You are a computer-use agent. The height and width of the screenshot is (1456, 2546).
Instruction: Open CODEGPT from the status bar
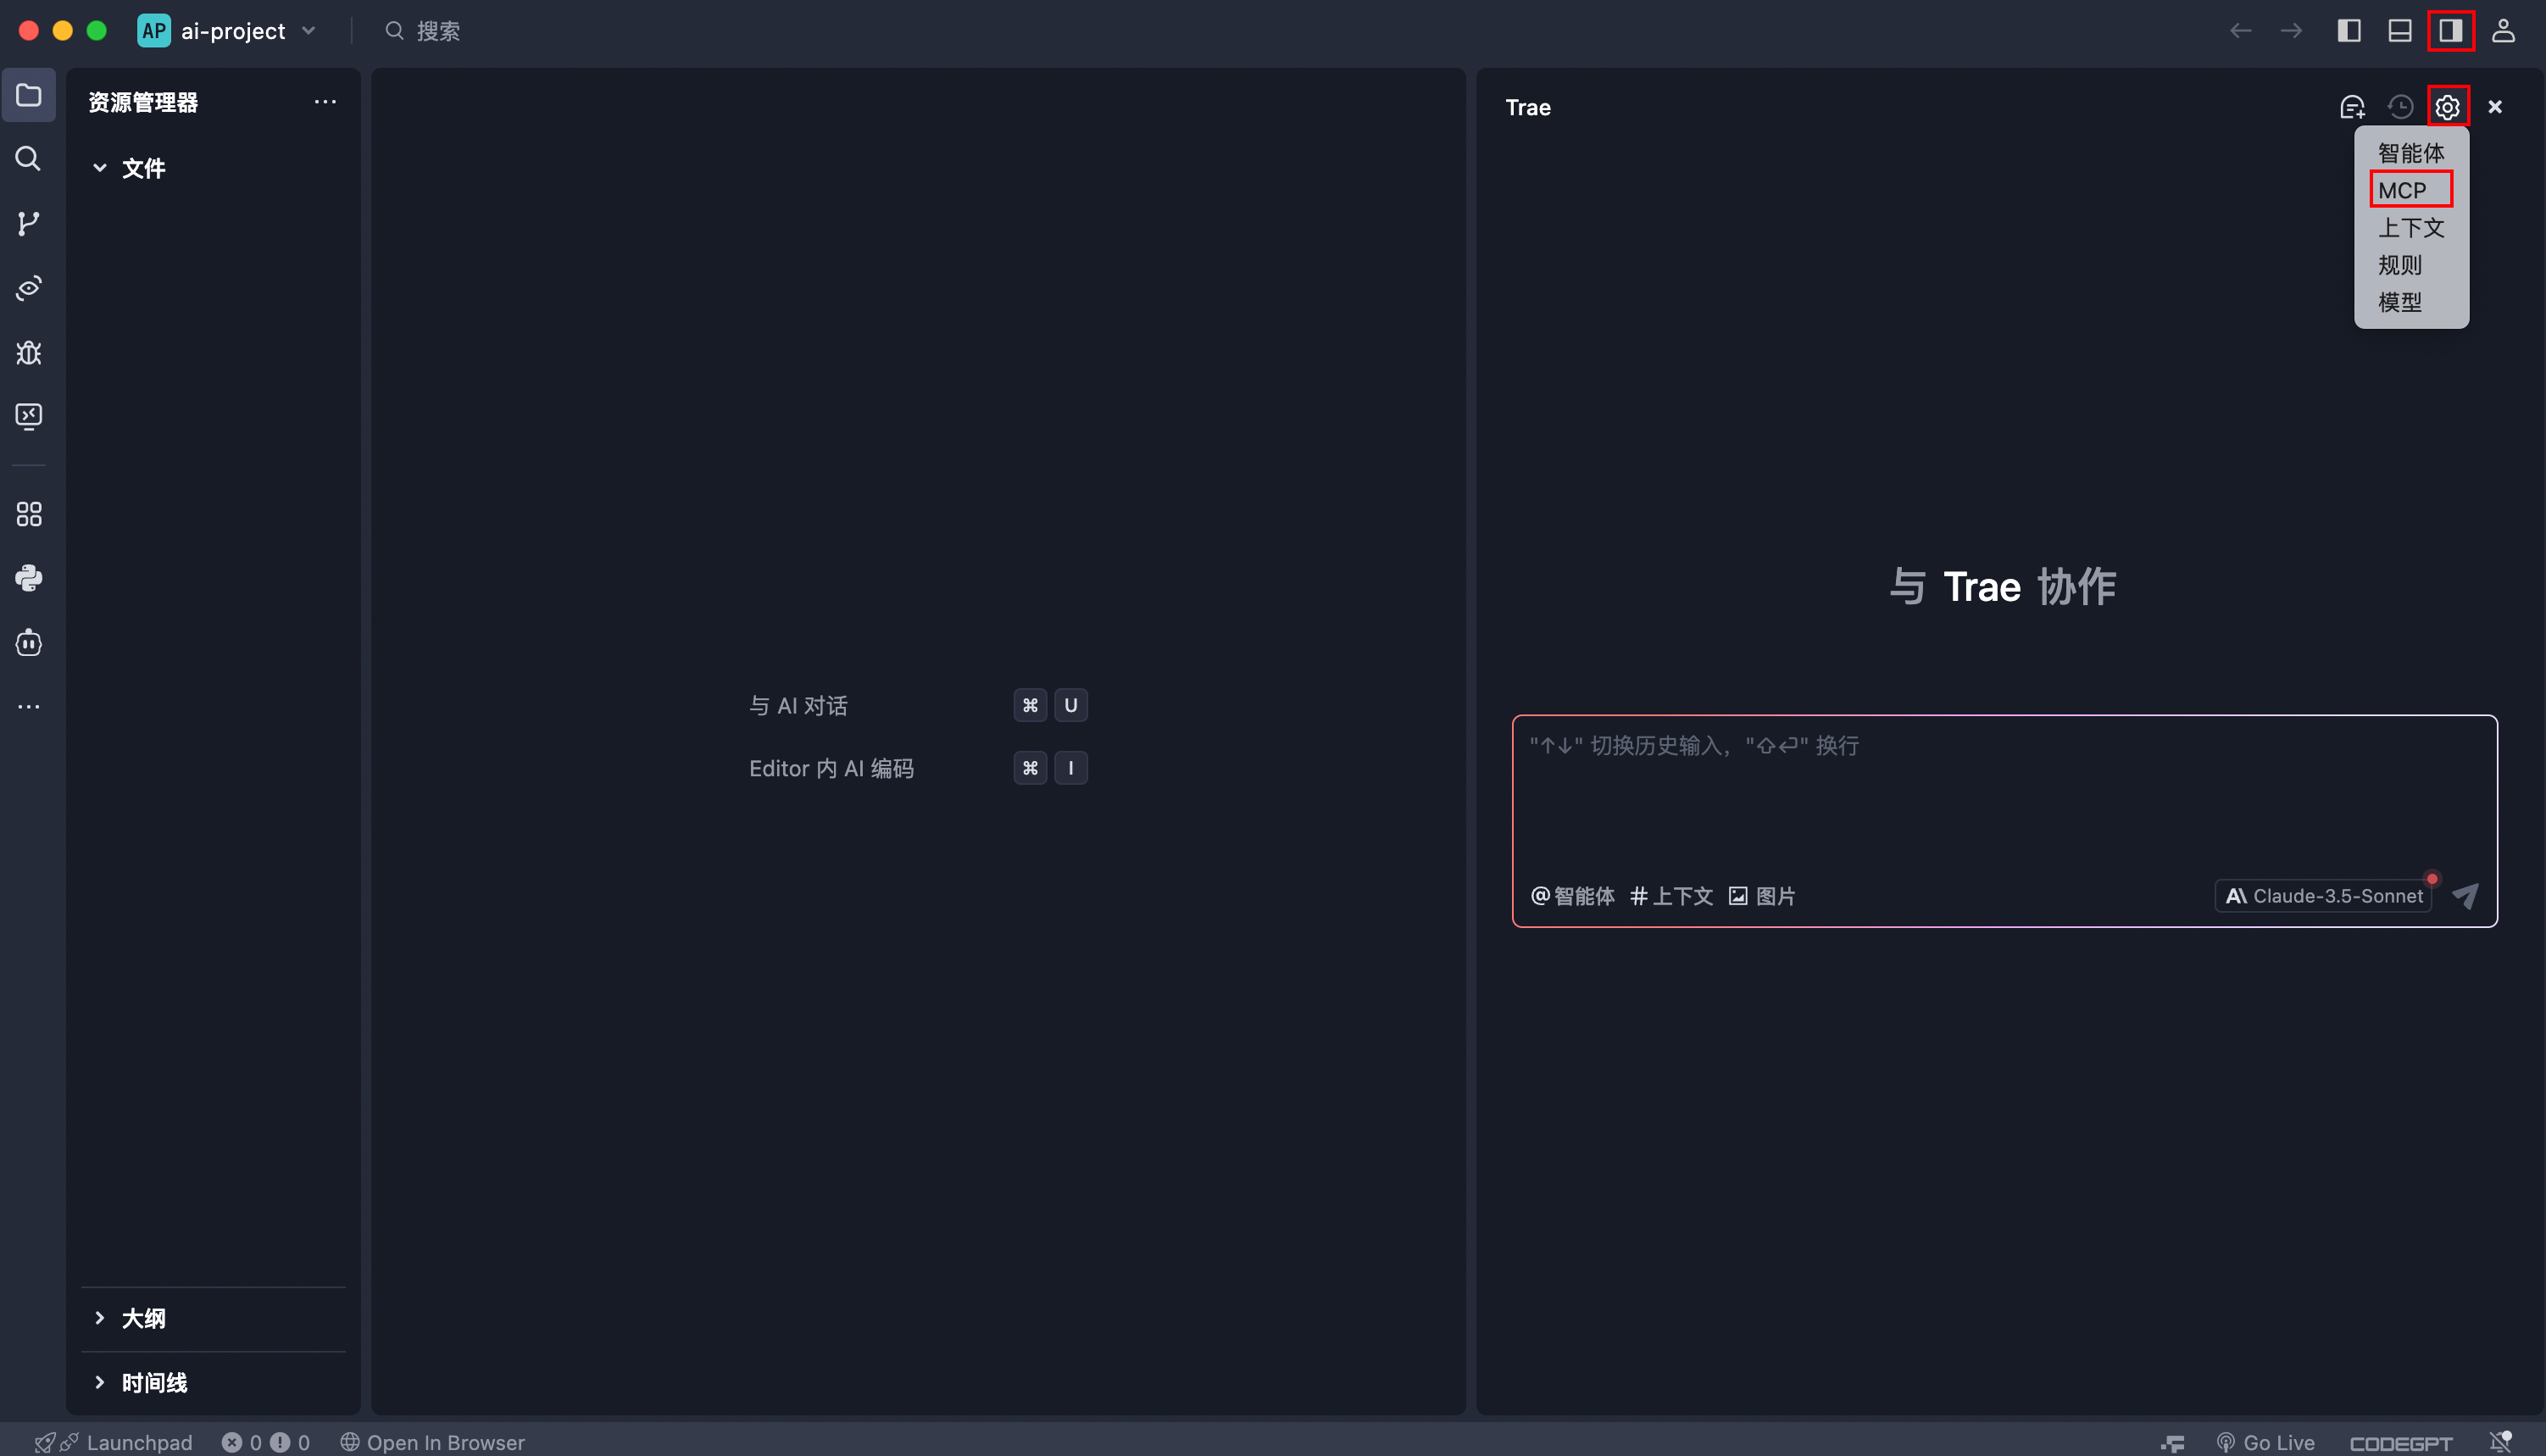click(2400, 1441)
